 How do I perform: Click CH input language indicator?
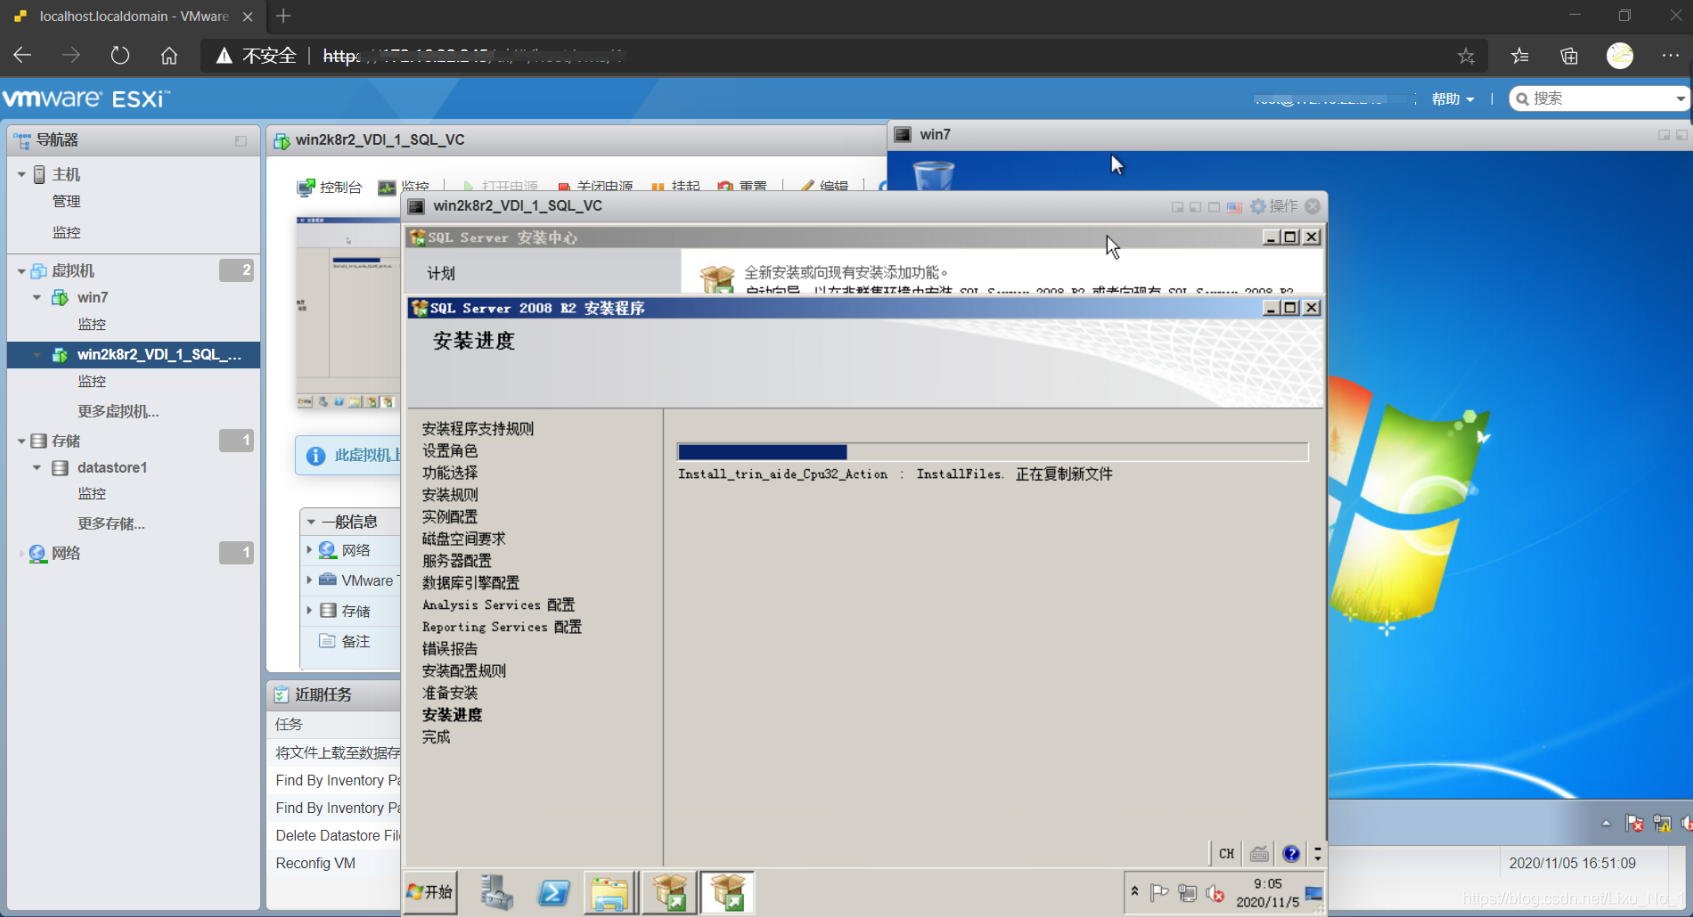coord(1226,853)
